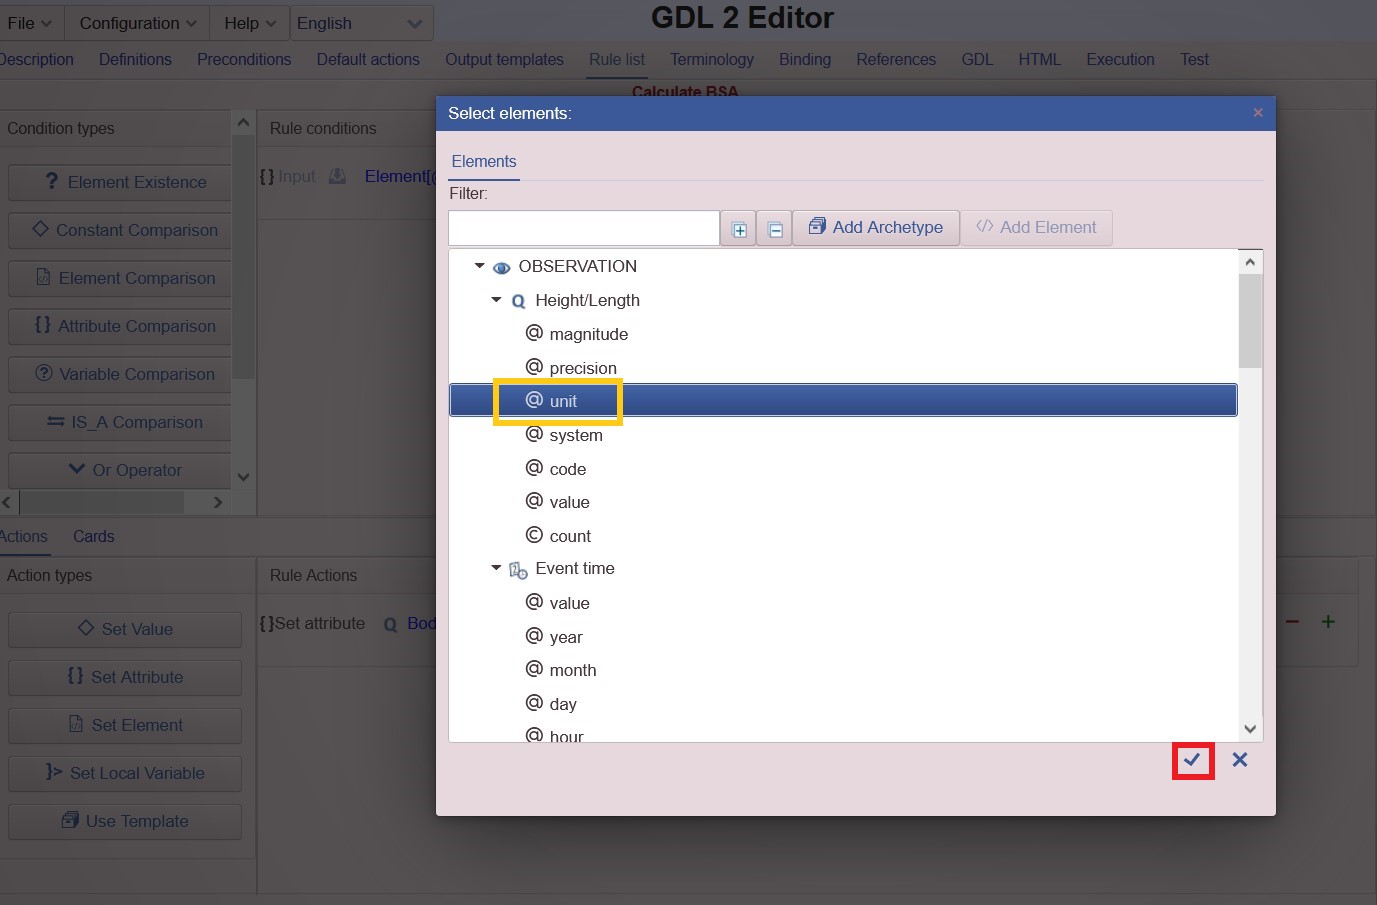Image resolution: width=1377 pixels, height=905 pixels.
Task: Switch to the Terminology tab
Action: pyautogui.click(x=711, y=59)
